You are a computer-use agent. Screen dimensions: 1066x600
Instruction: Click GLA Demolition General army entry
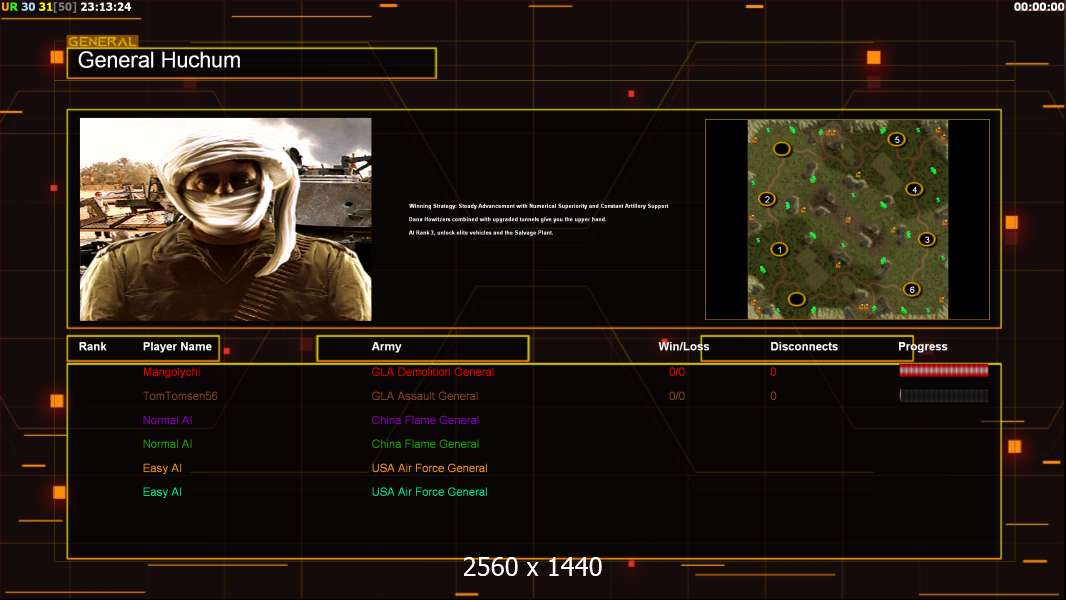(x=432, y=372)
